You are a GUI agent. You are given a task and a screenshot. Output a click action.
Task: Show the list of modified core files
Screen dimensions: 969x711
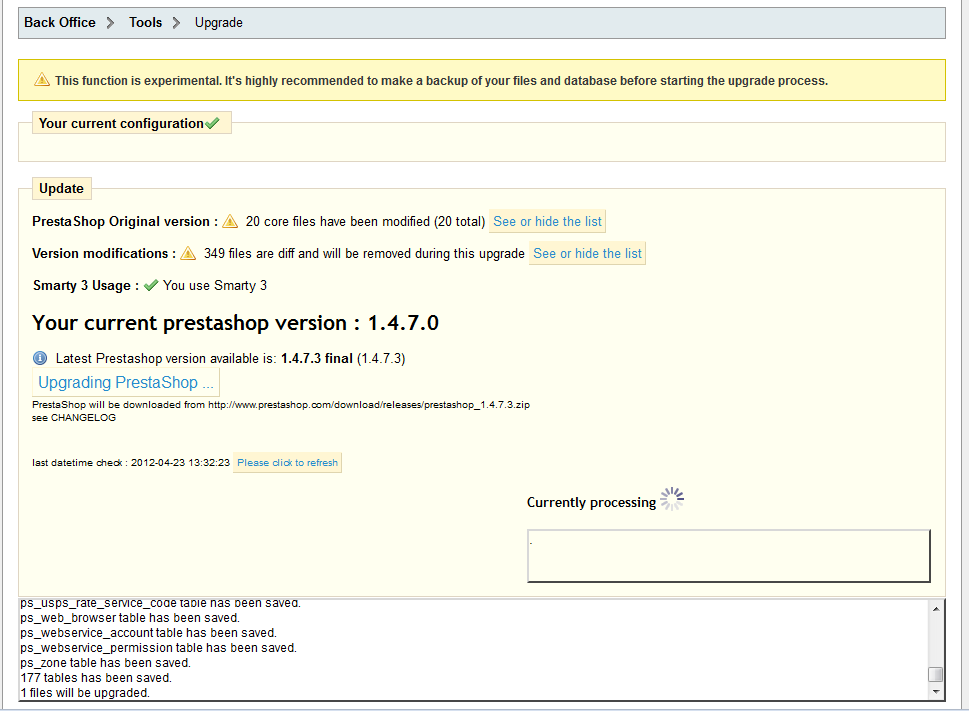point(548,221)
